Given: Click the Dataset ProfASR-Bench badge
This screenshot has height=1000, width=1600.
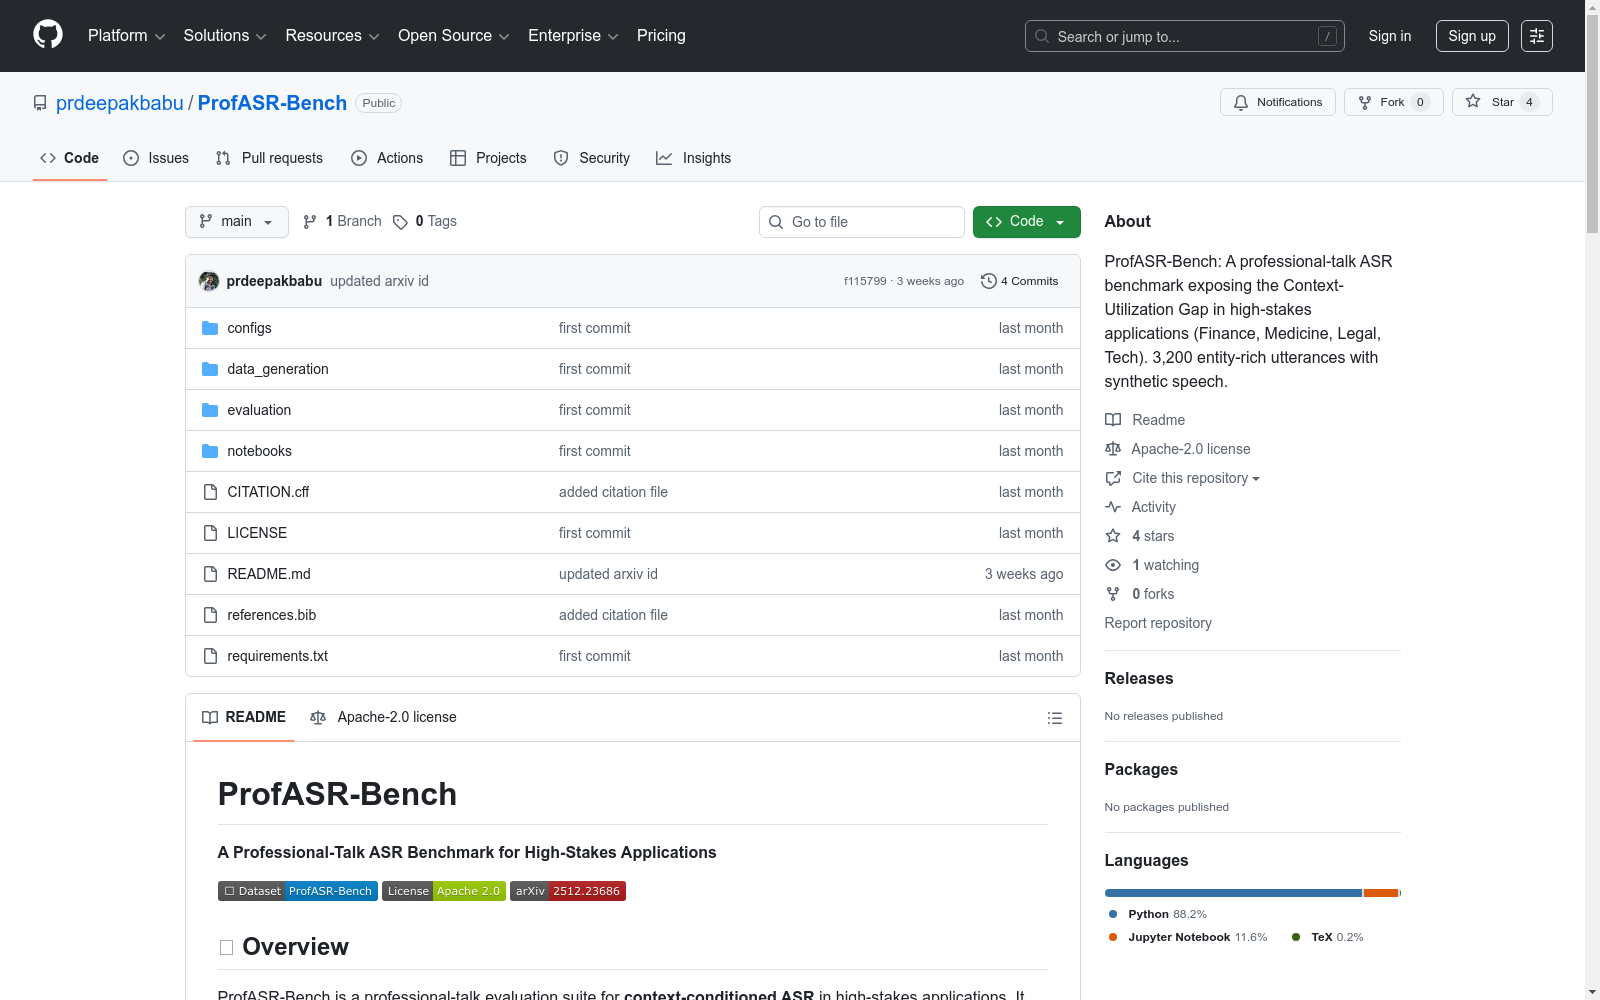Looking at the screenshot, I should pos(298,891).
